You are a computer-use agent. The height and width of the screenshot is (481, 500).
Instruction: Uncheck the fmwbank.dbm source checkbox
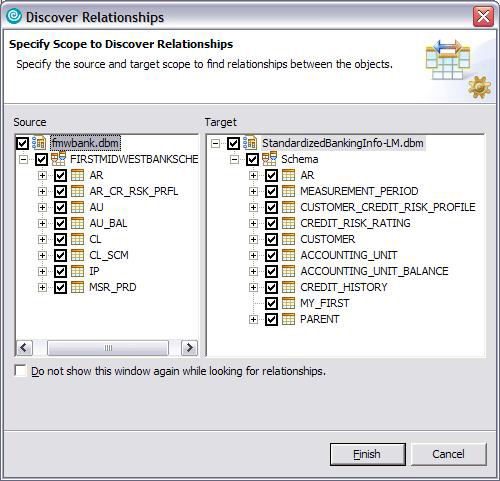22,143
